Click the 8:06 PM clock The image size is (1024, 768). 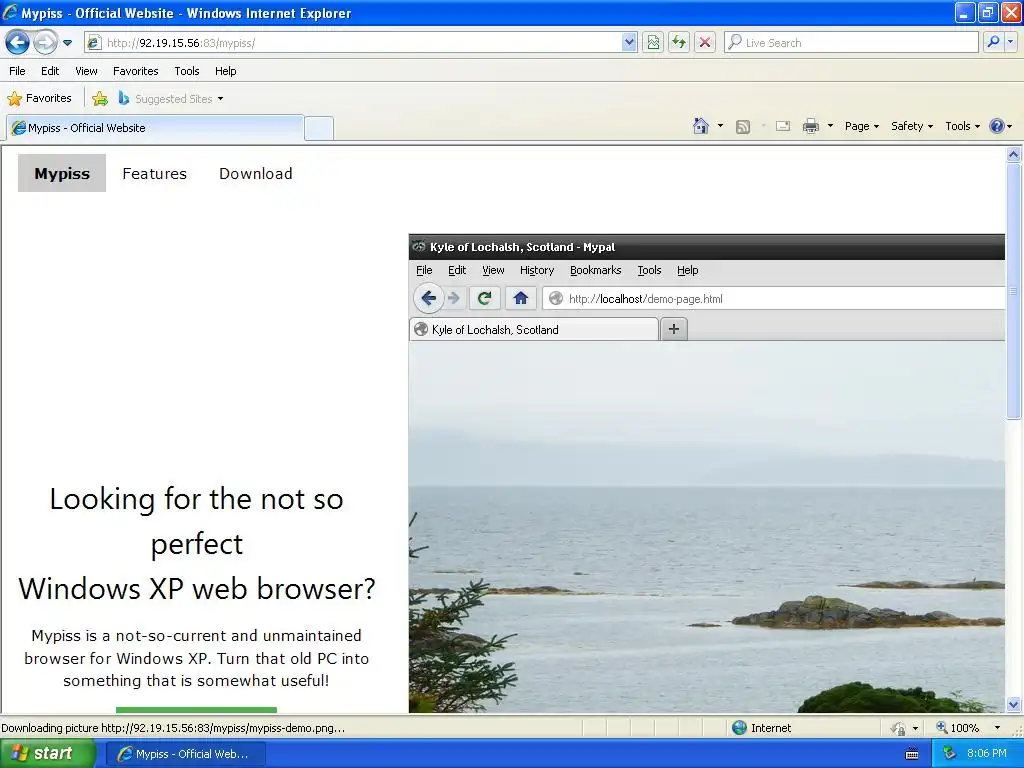click(987, 754)
